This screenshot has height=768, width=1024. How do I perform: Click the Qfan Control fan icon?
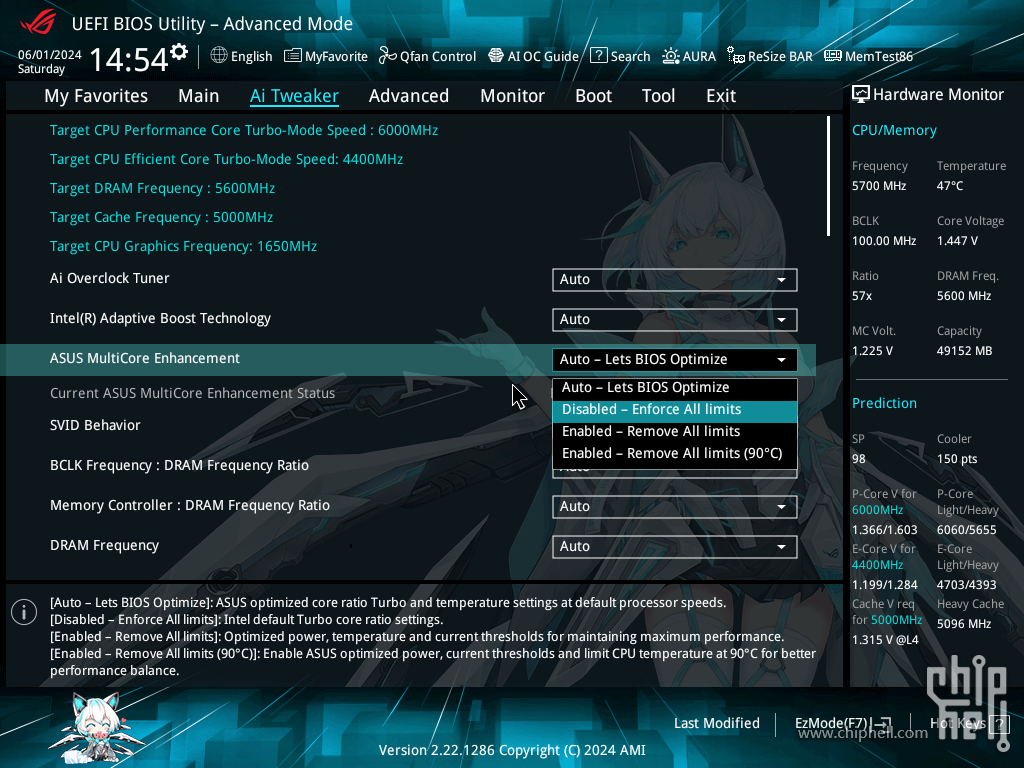point(387,56)
